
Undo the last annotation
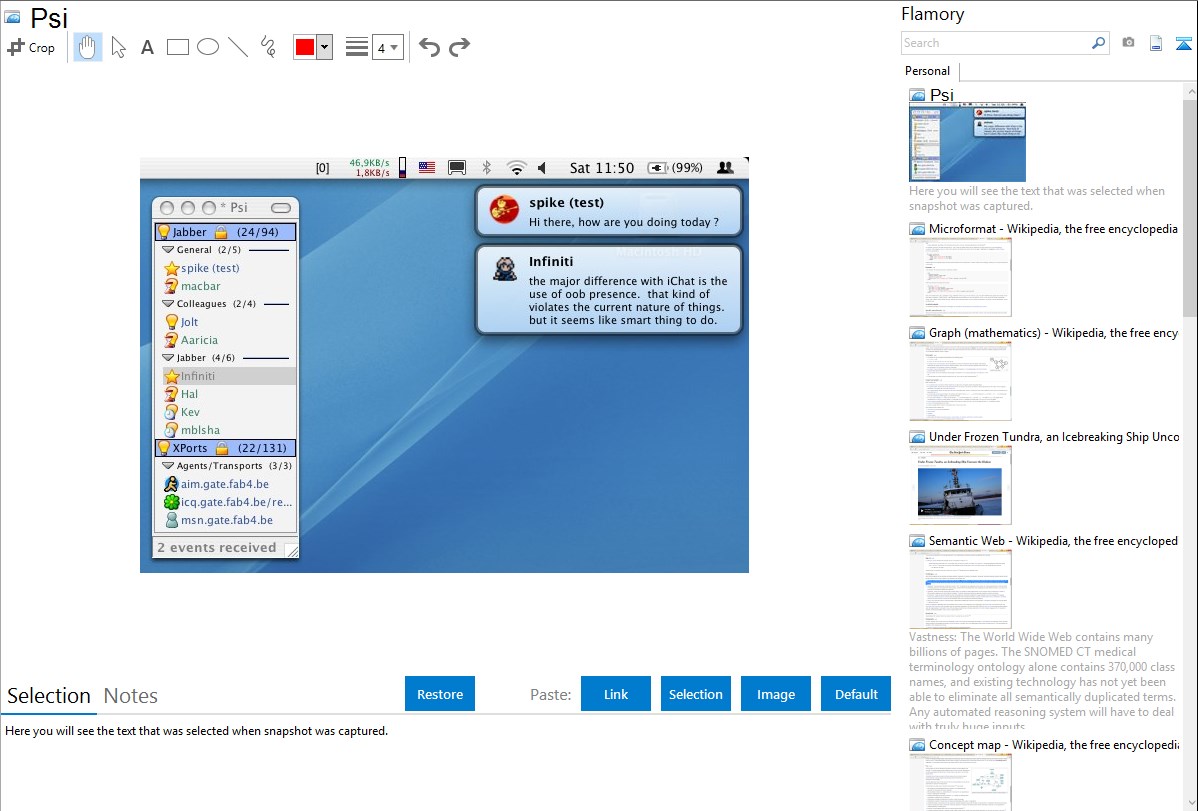click(x=429, y=47)
